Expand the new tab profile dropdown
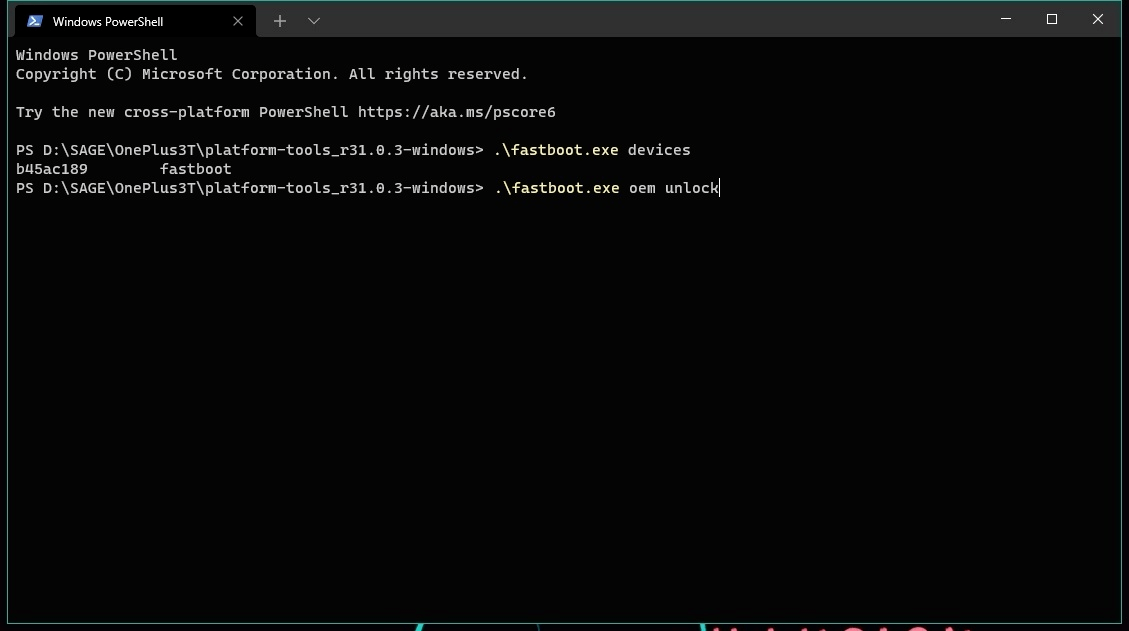The image size is (1129, 631). click(314, 22)
